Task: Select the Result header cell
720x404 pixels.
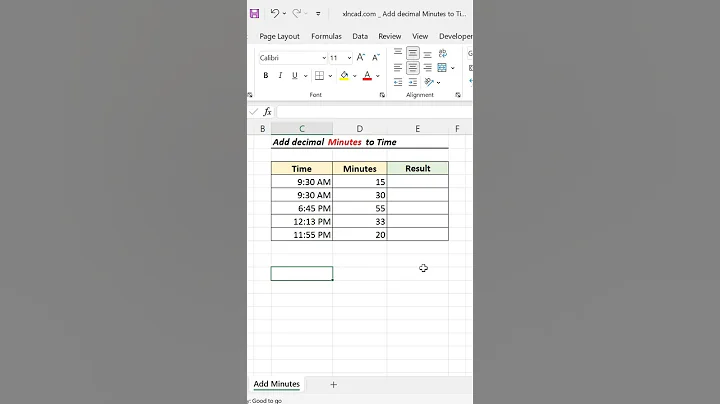Action: pos(418,168)
